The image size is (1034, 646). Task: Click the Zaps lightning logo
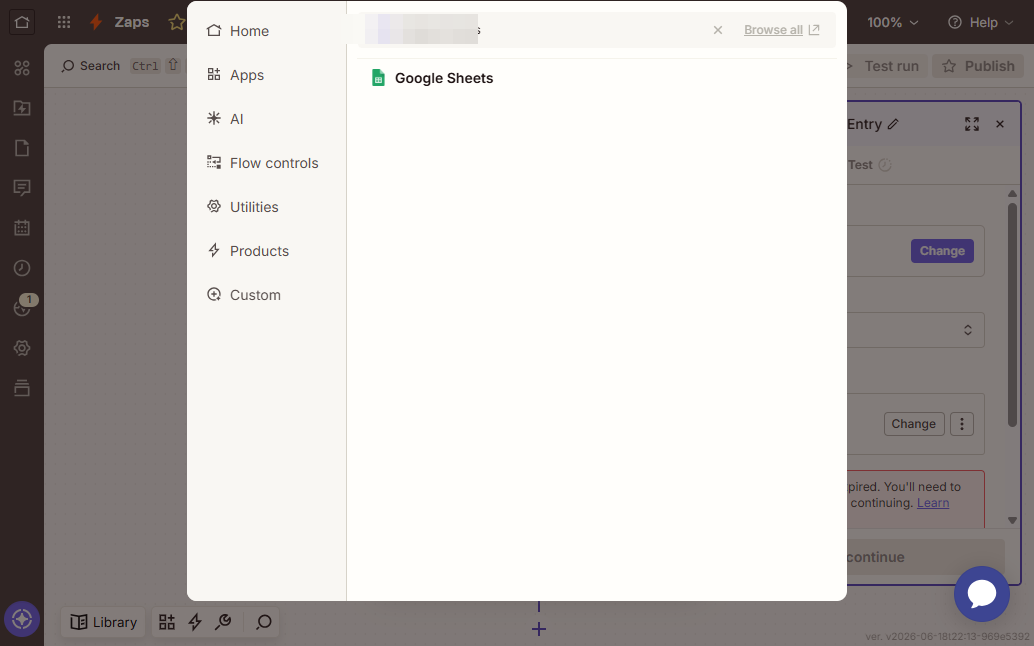96,22
